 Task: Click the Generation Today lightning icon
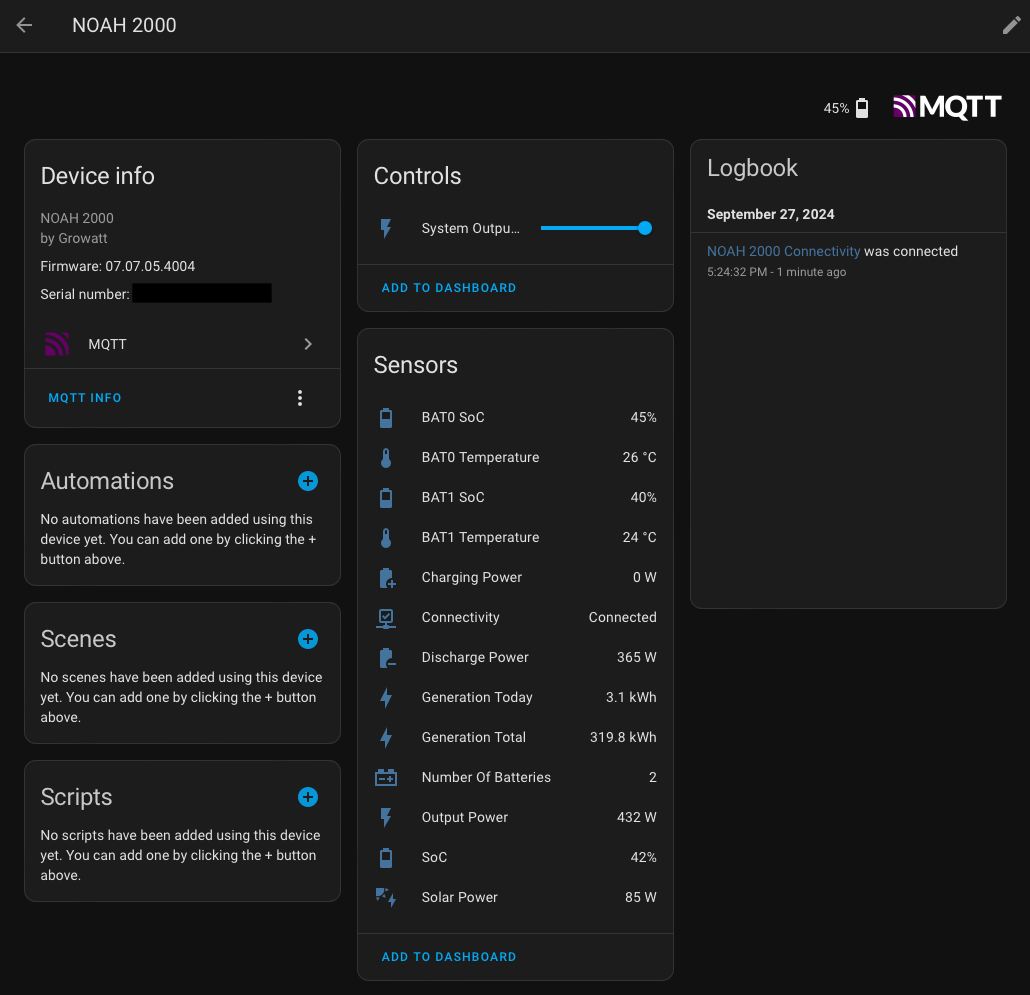tap(386, 697)
